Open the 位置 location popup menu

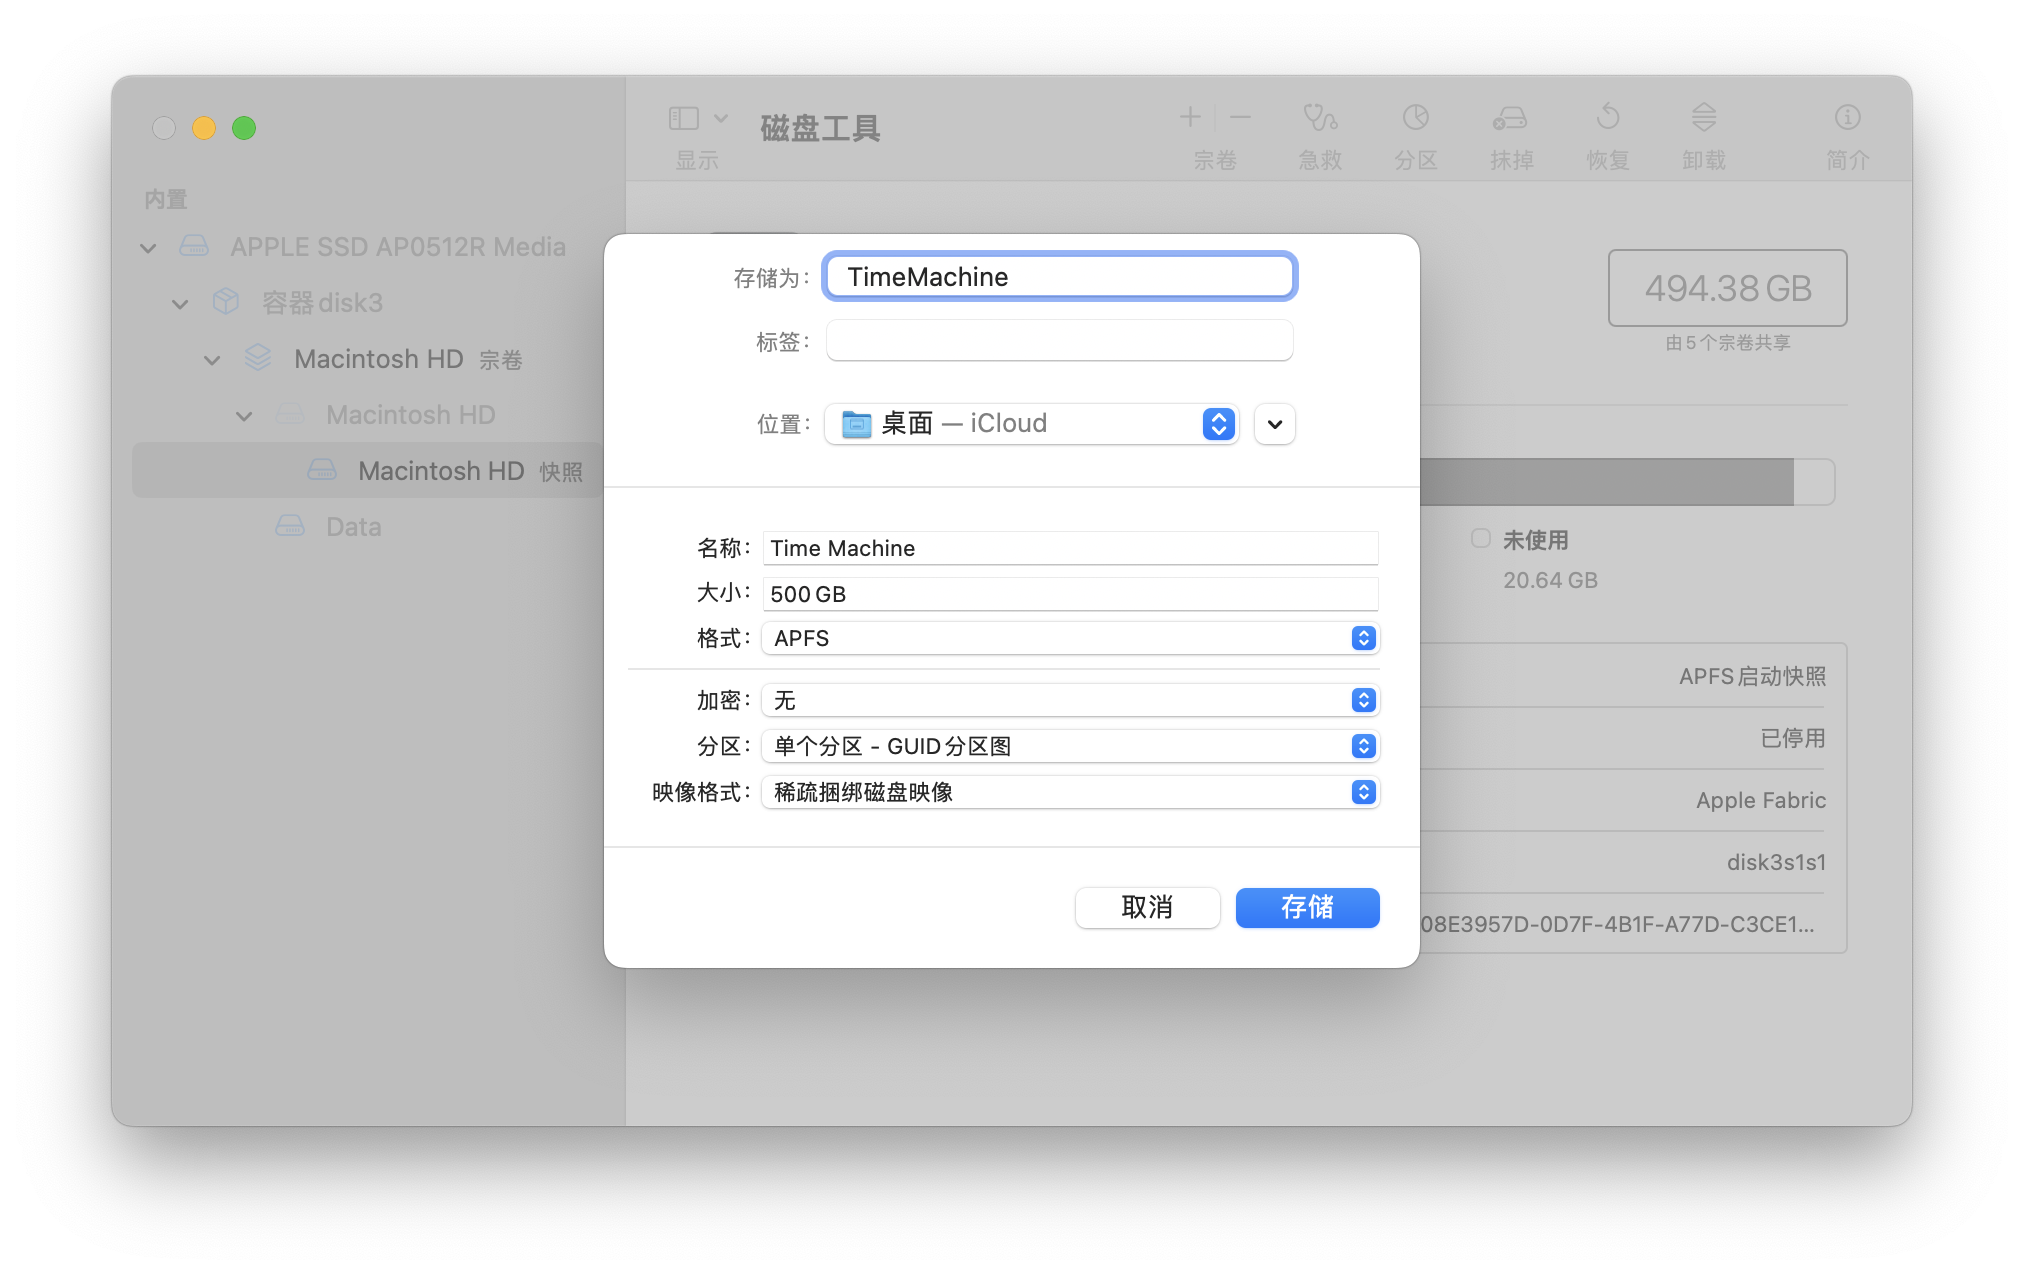coord(1030,424)
